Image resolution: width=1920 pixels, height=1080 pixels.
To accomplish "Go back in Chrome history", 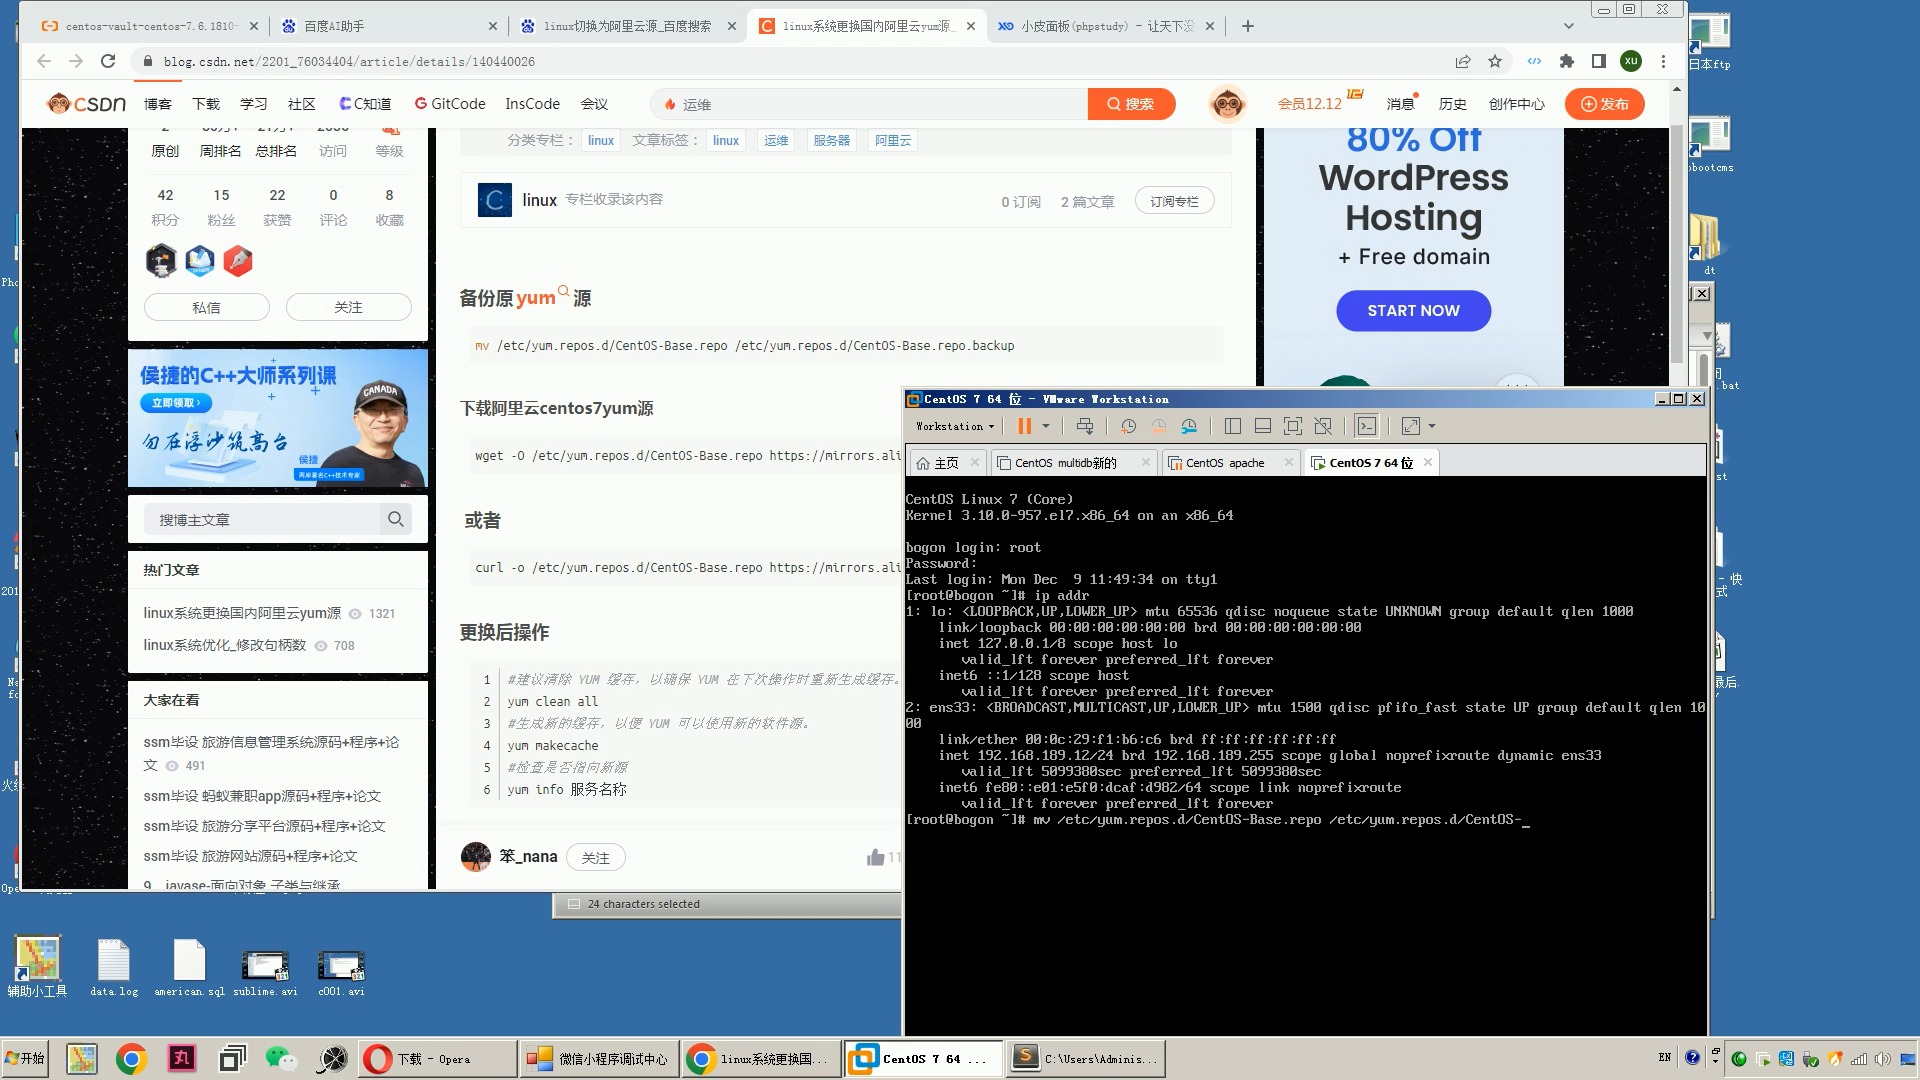I will coord(44,61).
